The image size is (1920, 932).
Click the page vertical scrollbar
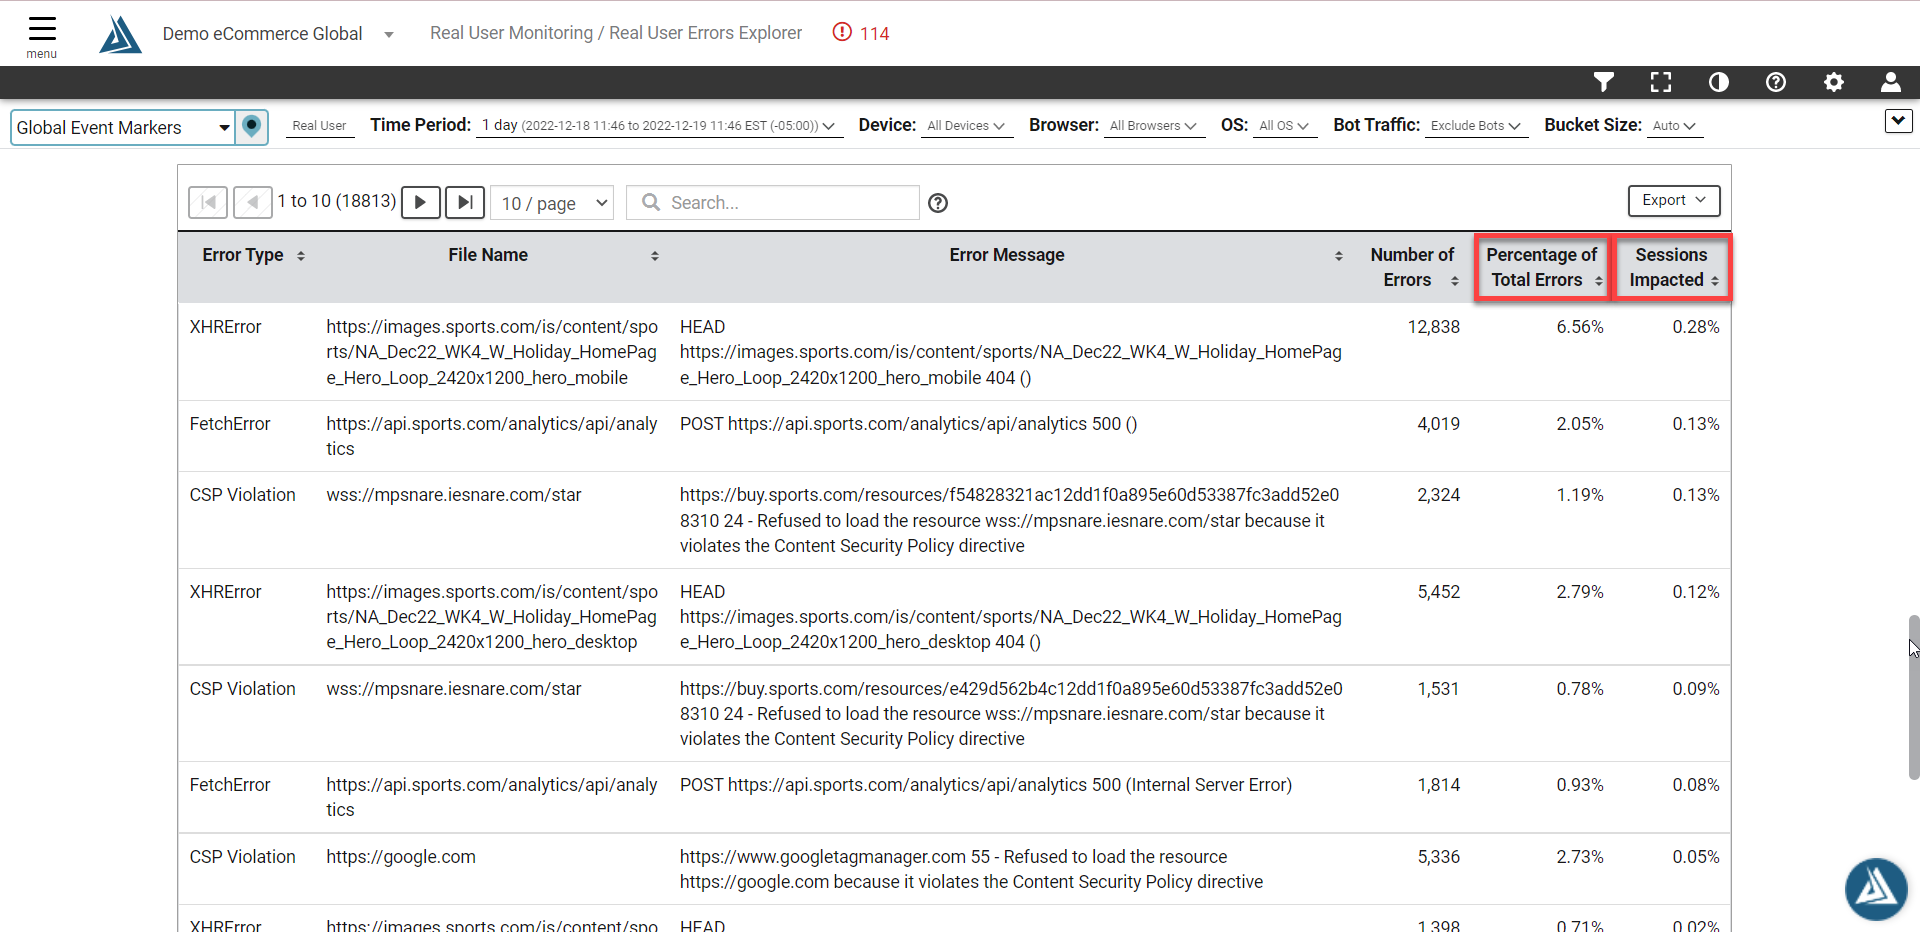pos(1913,697)
